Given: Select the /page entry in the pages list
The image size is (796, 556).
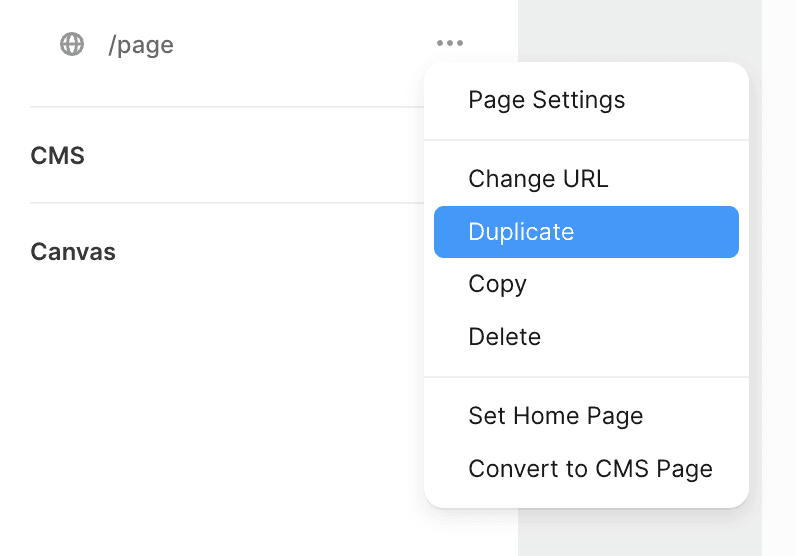Looking at the screenshot, I should [x=141, y=45].
